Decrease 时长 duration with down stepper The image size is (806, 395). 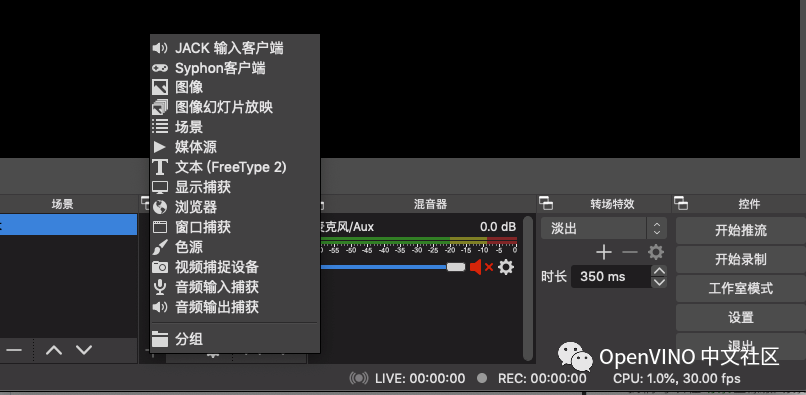click(659, 282)
